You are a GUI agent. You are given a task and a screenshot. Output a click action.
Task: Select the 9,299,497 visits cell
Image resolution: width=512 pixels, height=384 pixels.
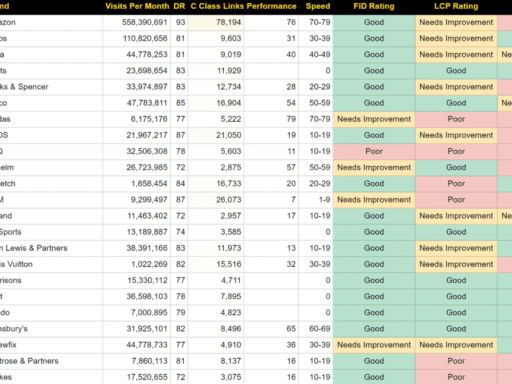(x=137, y=200)
